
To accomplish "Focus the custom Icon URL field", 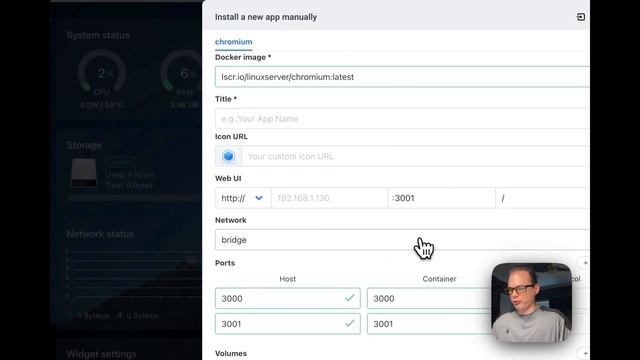I will (x=416, y=156).
